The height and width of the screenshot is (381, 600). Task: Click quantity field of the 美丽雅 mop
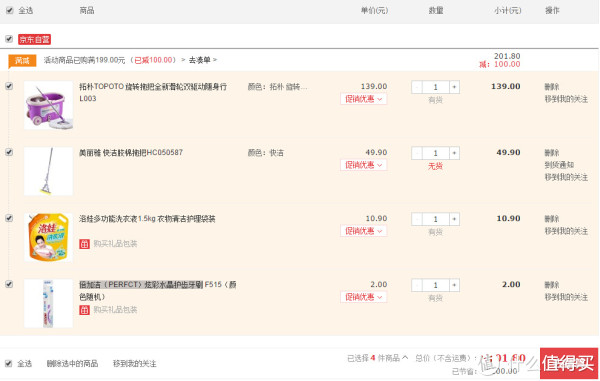435,153
